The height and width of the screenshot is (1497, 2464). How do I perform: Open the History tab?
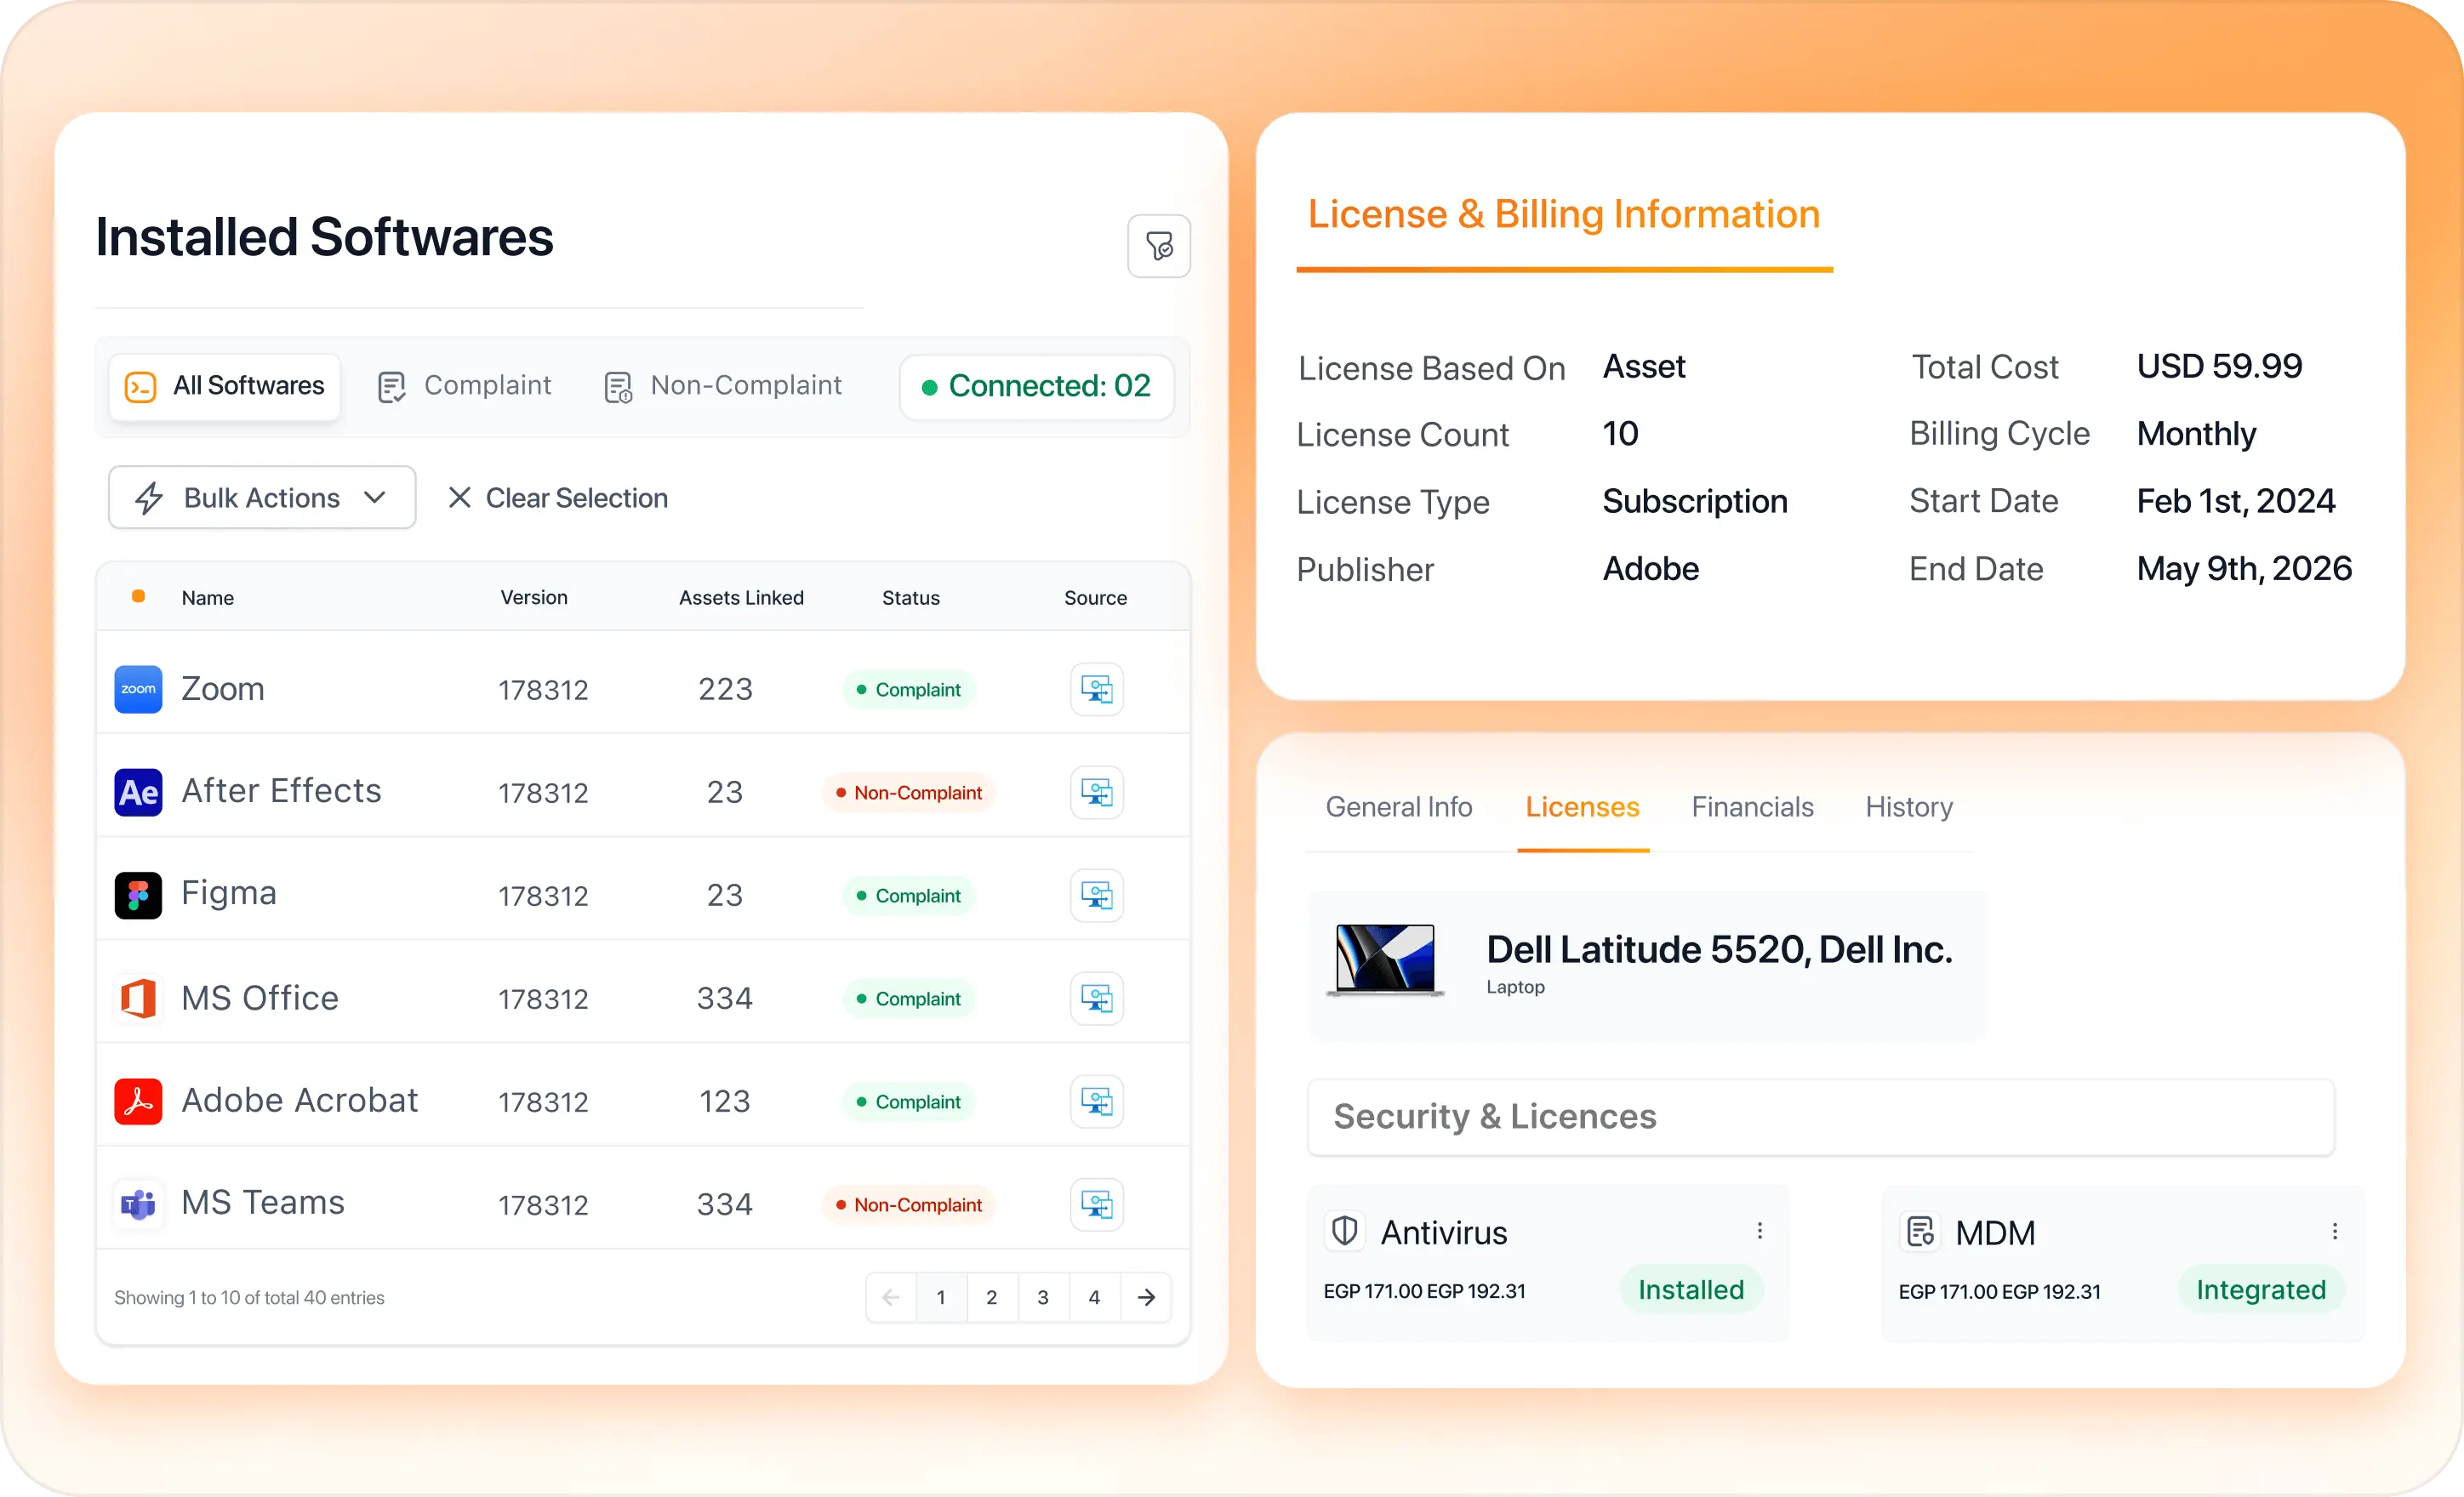tap(1909, 807)
